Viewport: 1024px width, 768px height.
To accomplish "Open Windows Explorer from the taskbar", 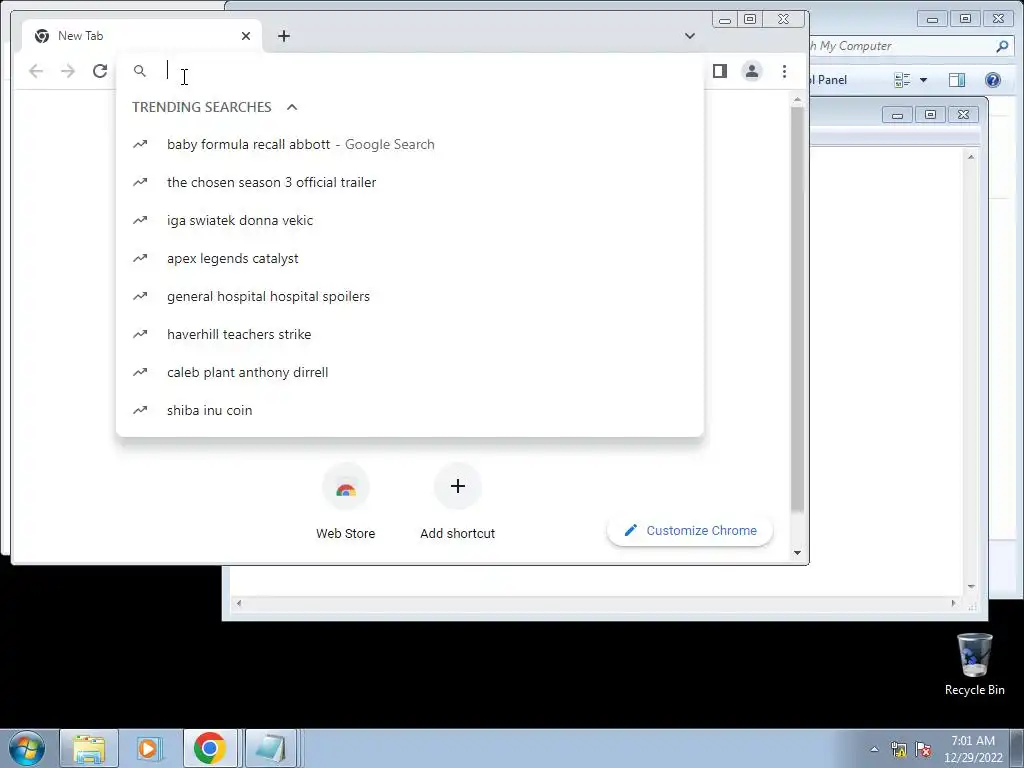I will tap(89, 748).
